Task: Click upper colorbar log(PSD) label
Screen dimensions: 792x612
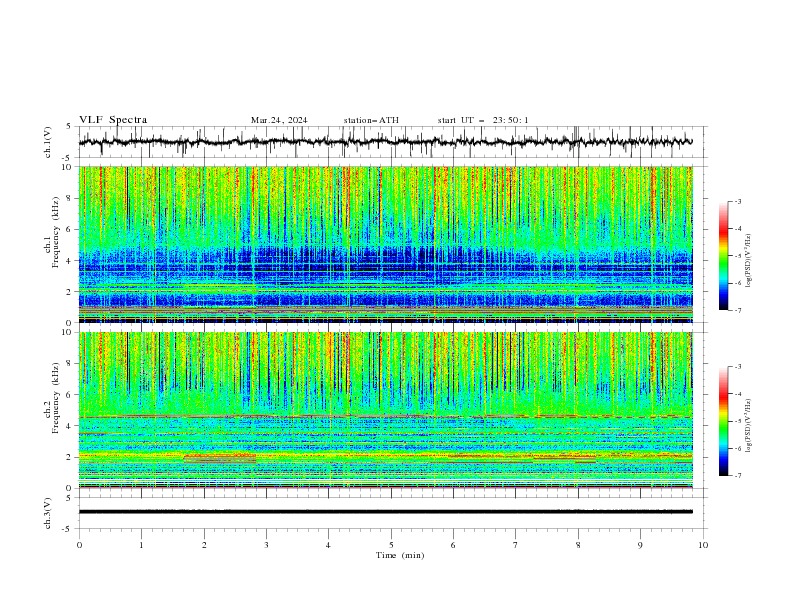Action: coord(749,261)
